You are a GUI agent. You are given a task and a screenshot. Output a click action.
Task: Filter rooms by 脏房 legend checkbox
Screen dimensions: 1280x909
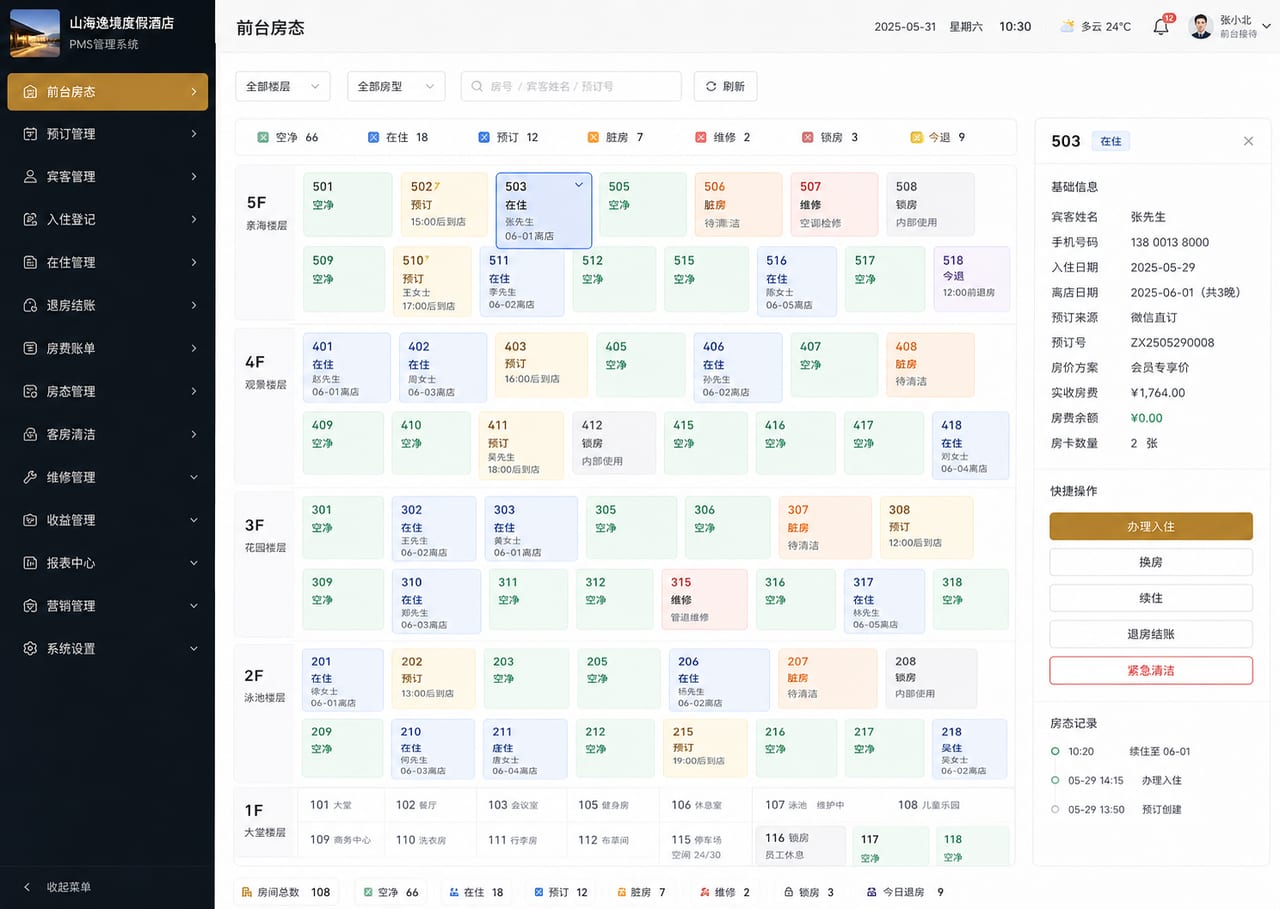coord(593,137)
